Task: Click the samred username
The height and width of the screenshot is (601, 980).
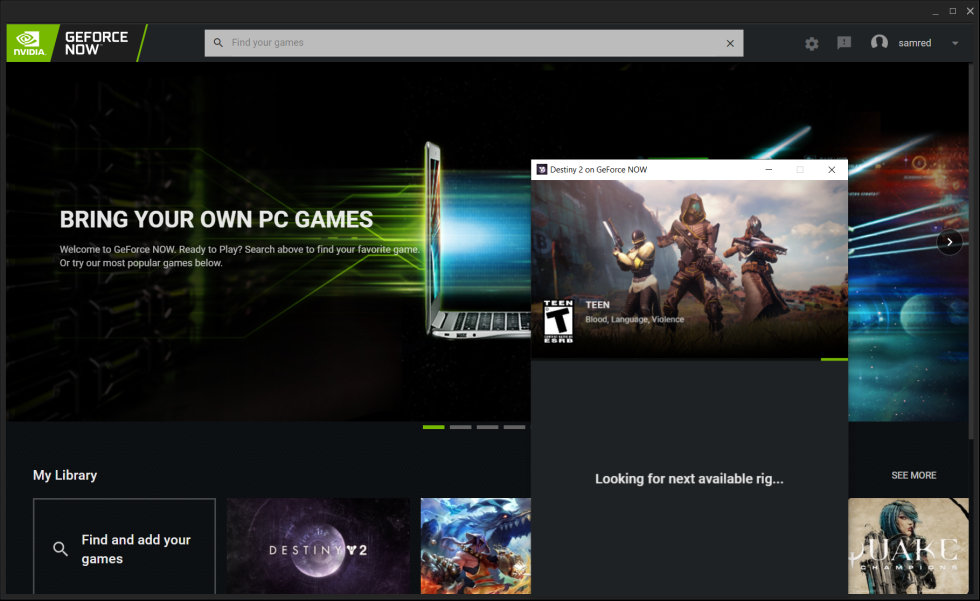Action: click(x=914, y=43)
